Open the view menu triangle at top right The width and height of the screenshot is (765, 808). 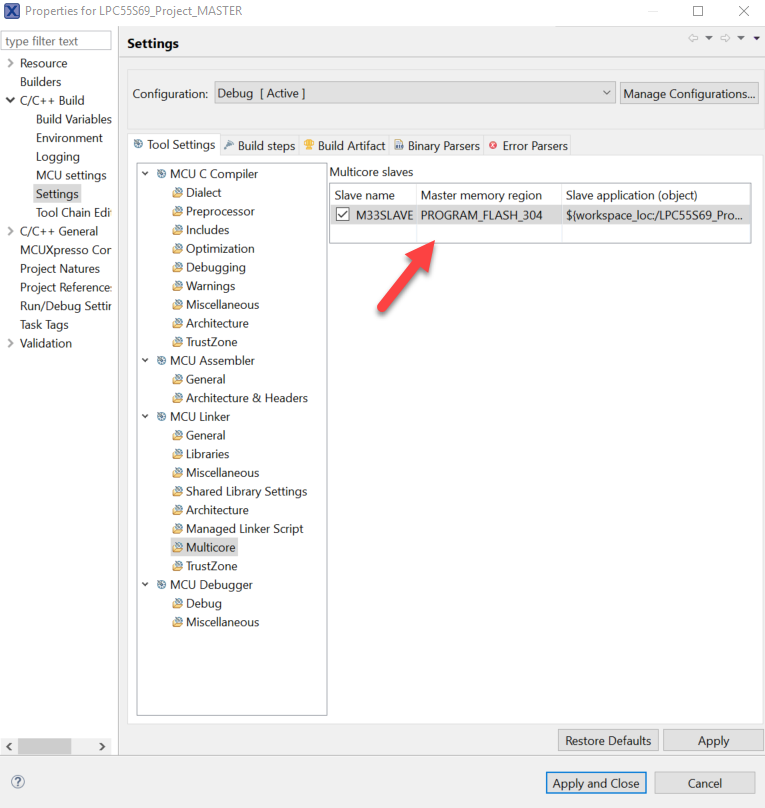(757, 38)
